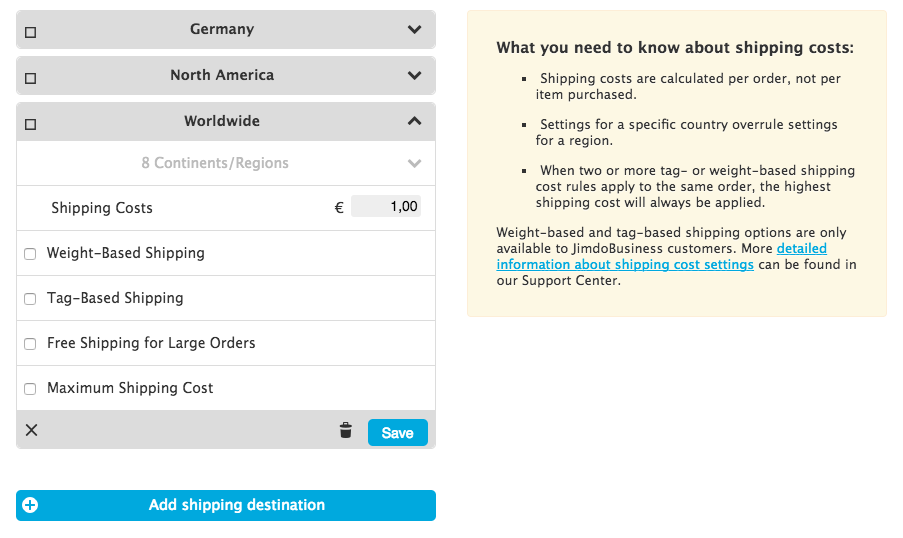Select the North America header title
The image size is (903, 538).
tap(222, 75)
